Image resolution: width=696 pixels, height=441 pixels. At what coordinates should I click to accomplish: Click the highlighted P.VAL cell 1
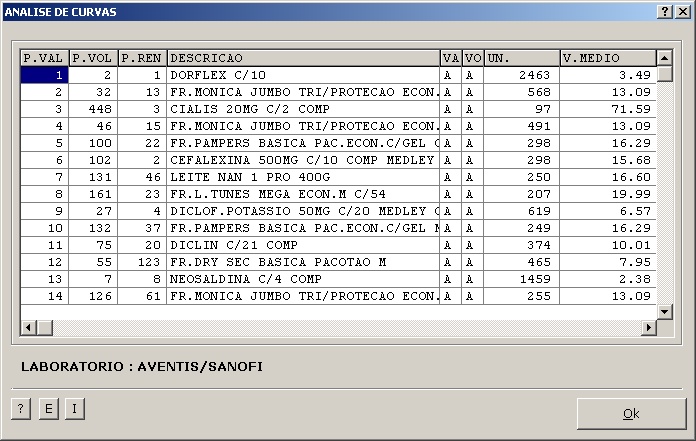[44, 75]
